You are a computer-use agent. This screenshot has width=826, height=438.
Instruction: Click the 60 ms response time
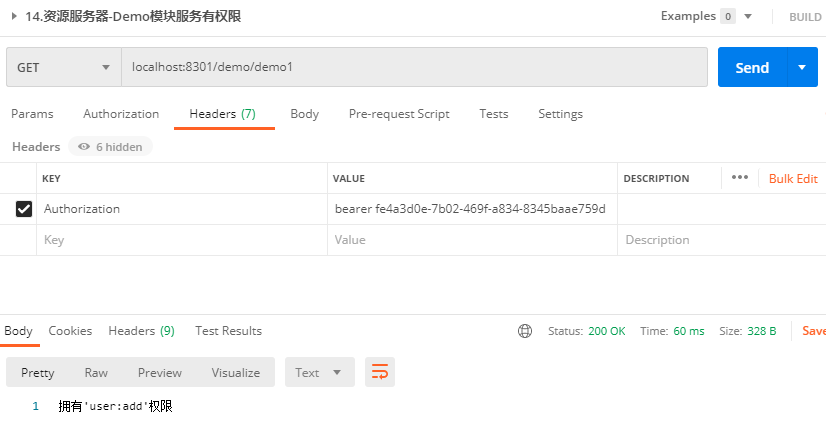(x=689, y=331)
